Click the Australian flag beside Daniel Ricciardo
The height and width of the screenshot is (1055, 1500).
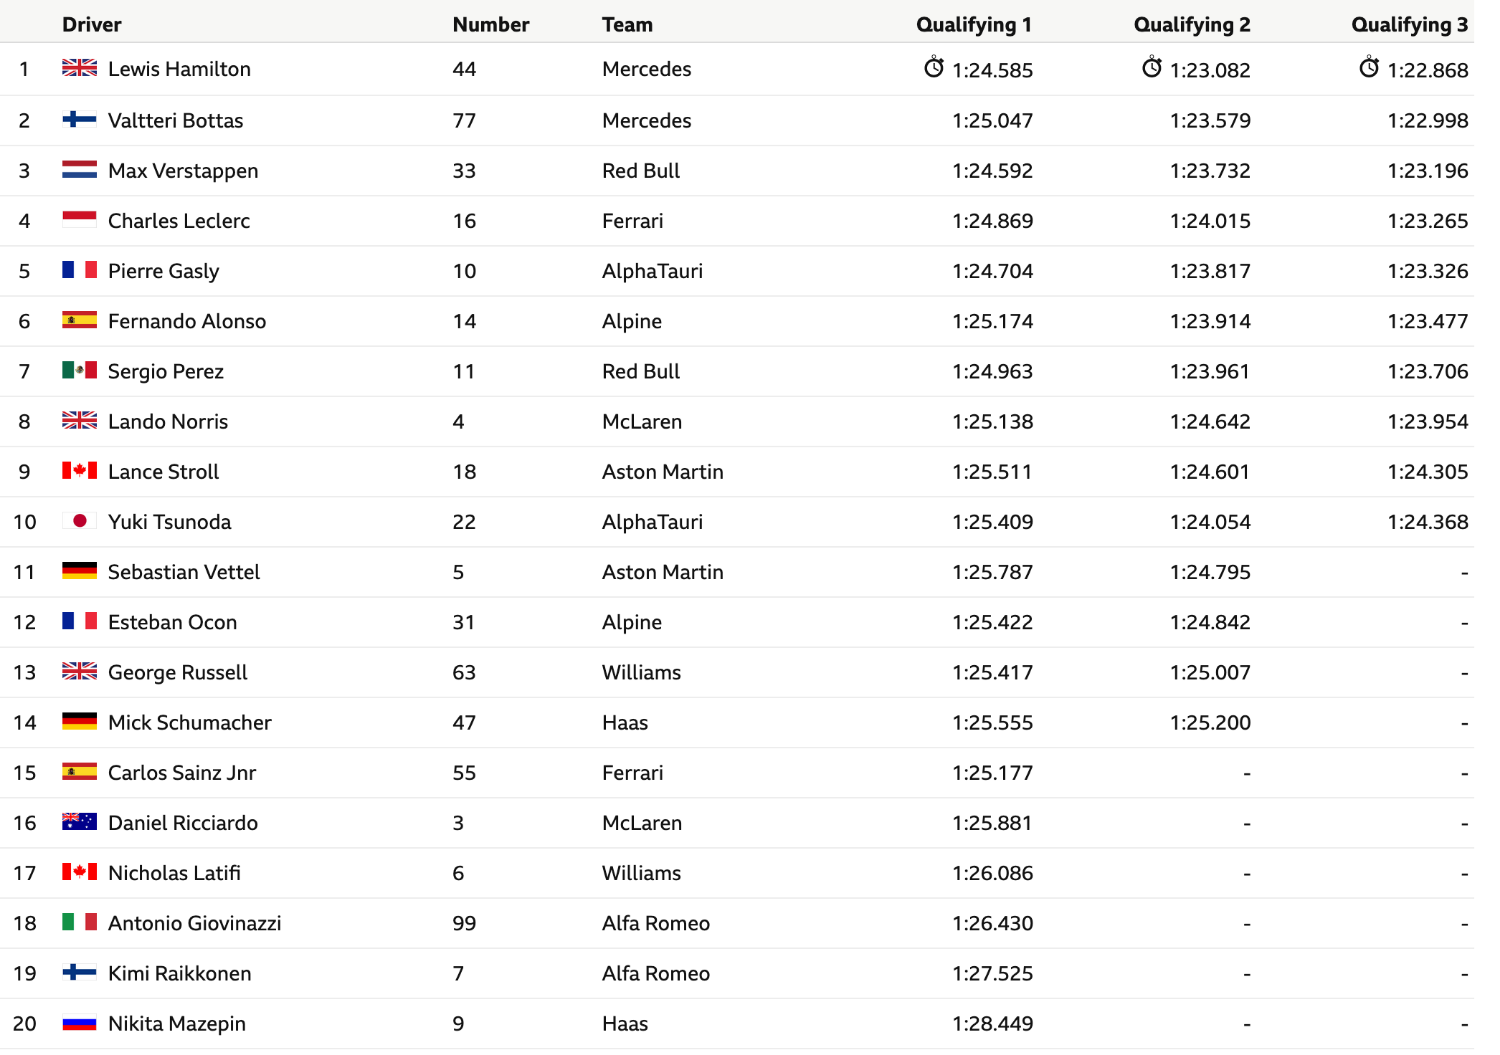pos(80,822)
